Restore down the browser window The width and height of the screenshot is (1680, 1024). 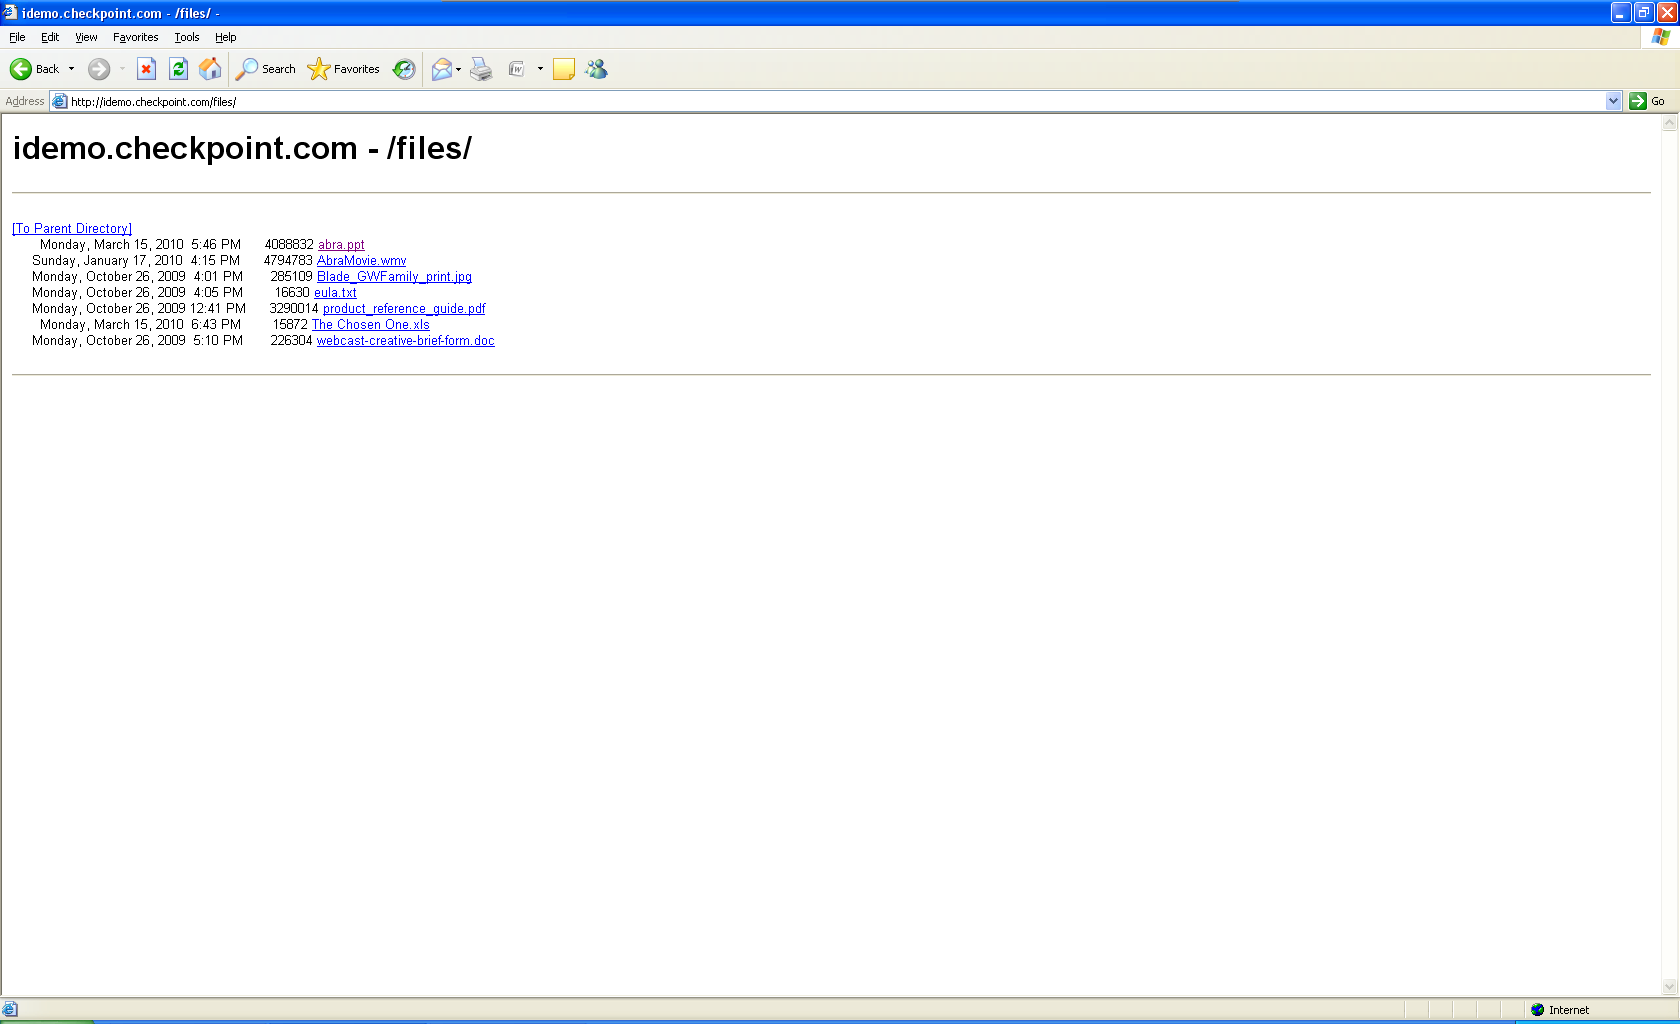pos(1644,13)
